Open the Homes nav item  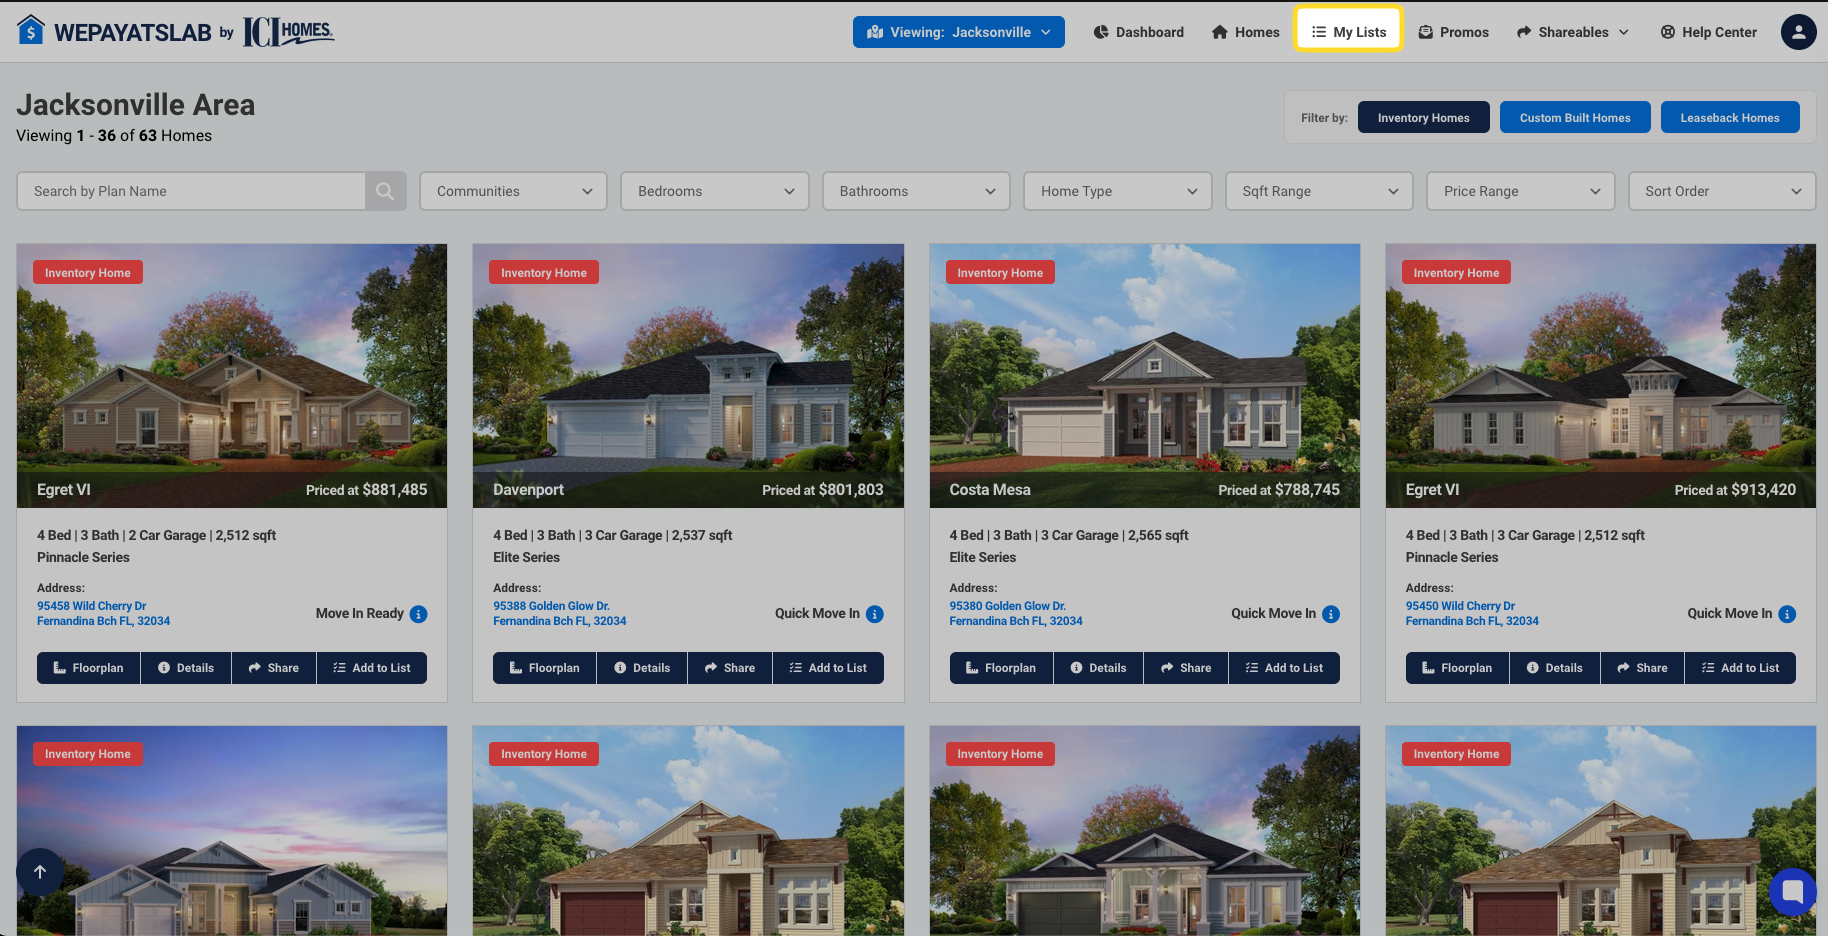pos(1246,32)
